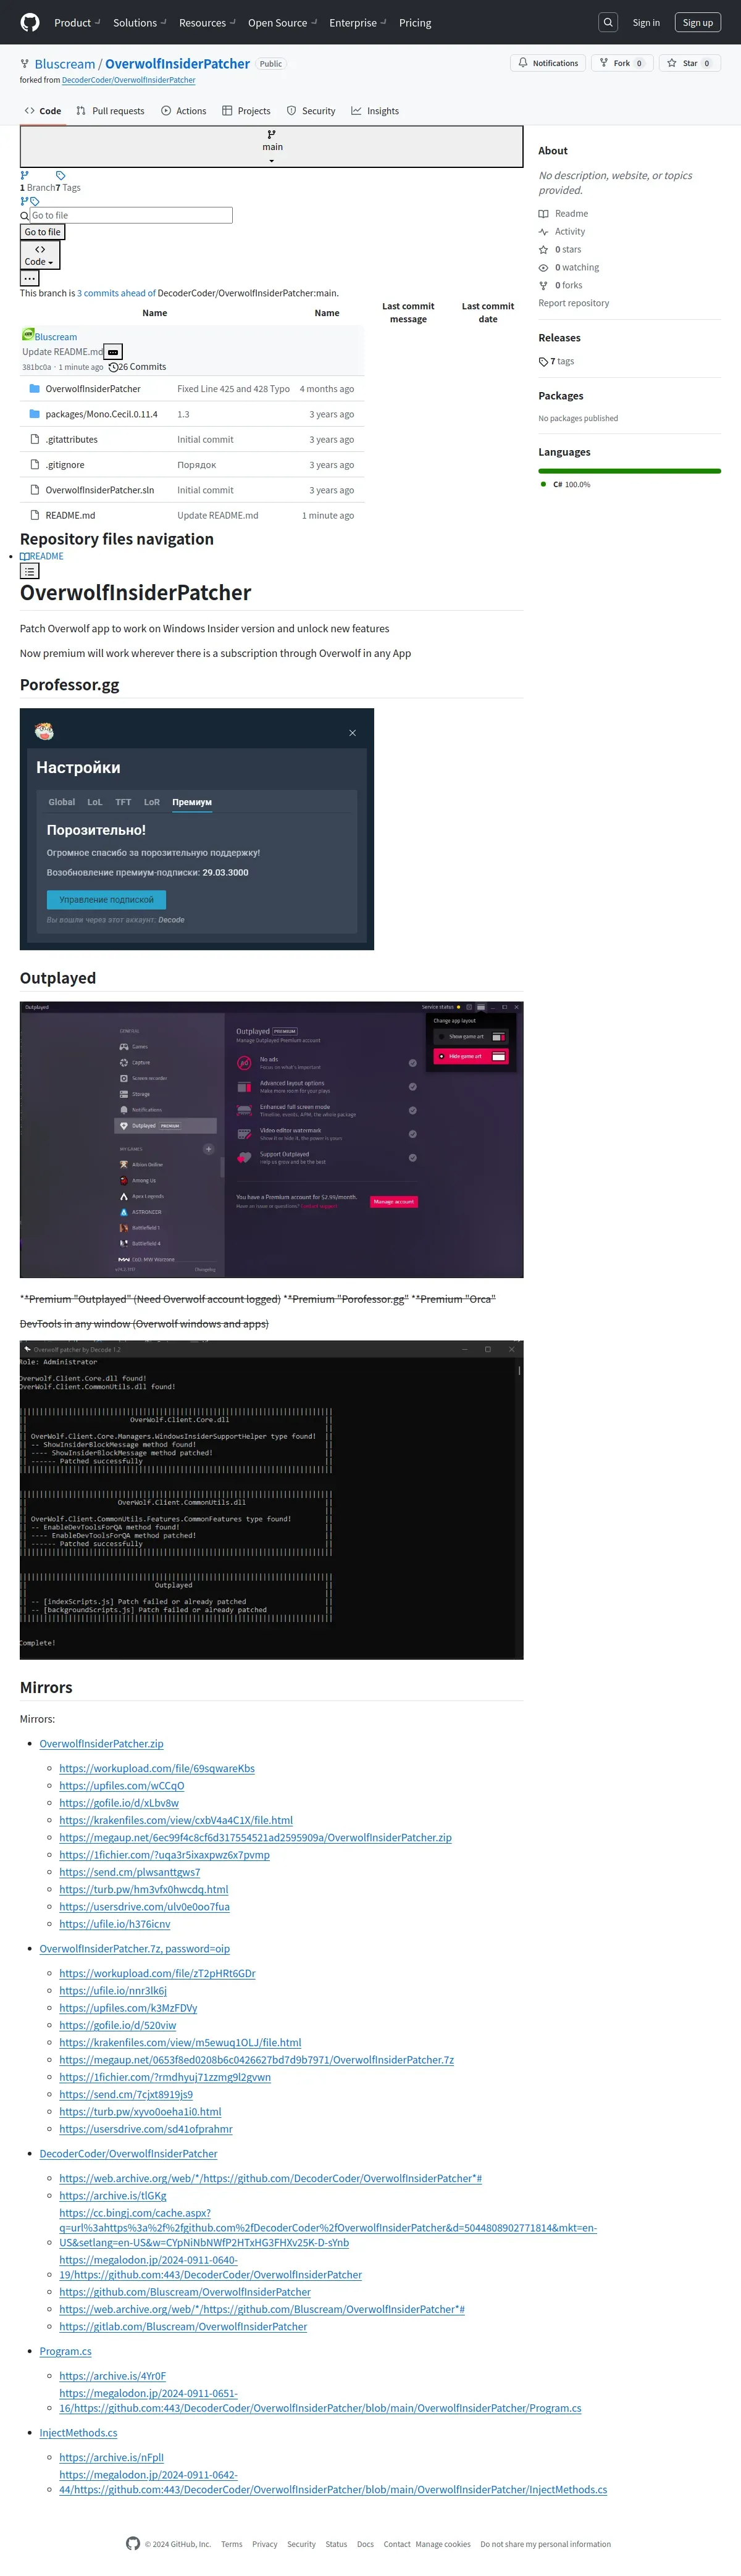Click commit message 'Fixed Line 425 and 428 Typo'
Image resolution: width=741 pixels, height=2576 pixels.
234,389
